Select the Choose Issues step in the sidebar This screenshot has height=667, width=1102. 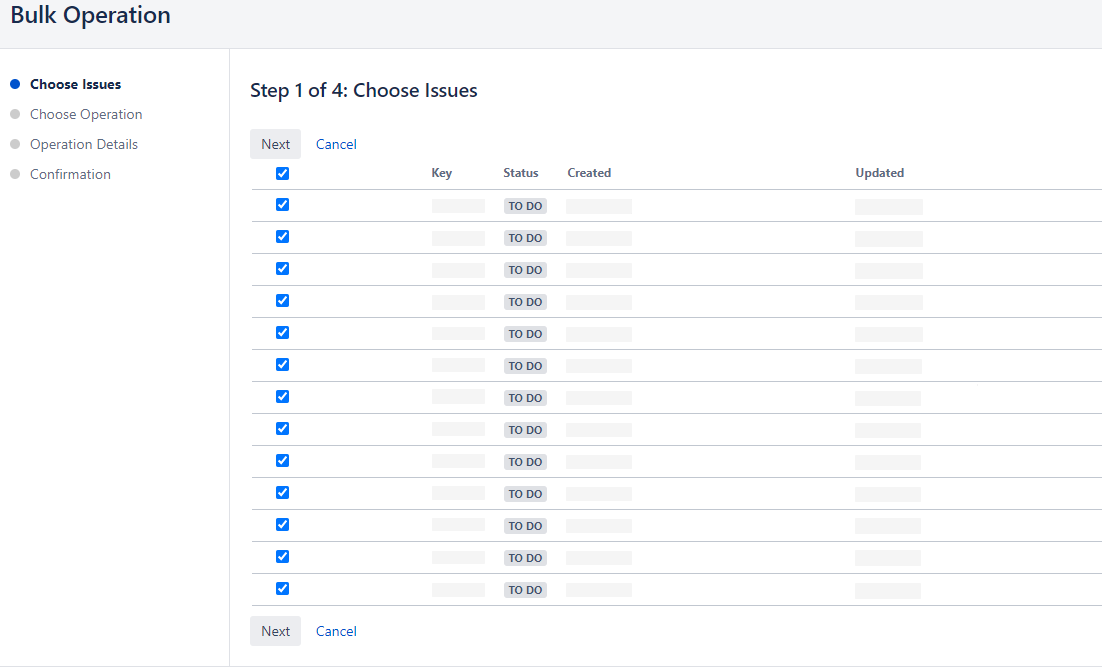75,84
